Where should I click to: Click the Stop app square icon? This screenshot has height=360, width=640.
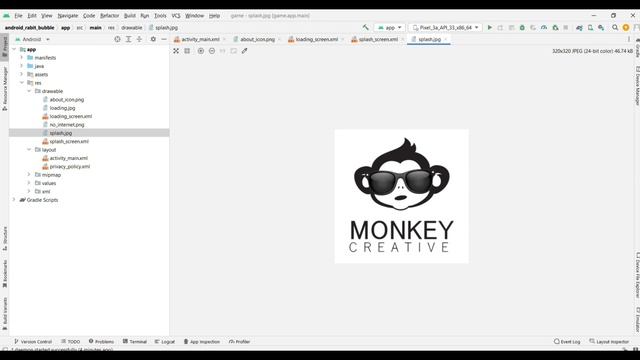566,27
